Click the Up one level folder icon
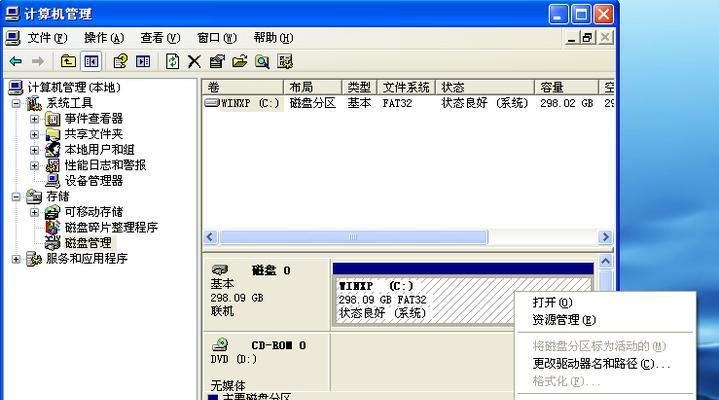719x400 pixels. point(68,61)
